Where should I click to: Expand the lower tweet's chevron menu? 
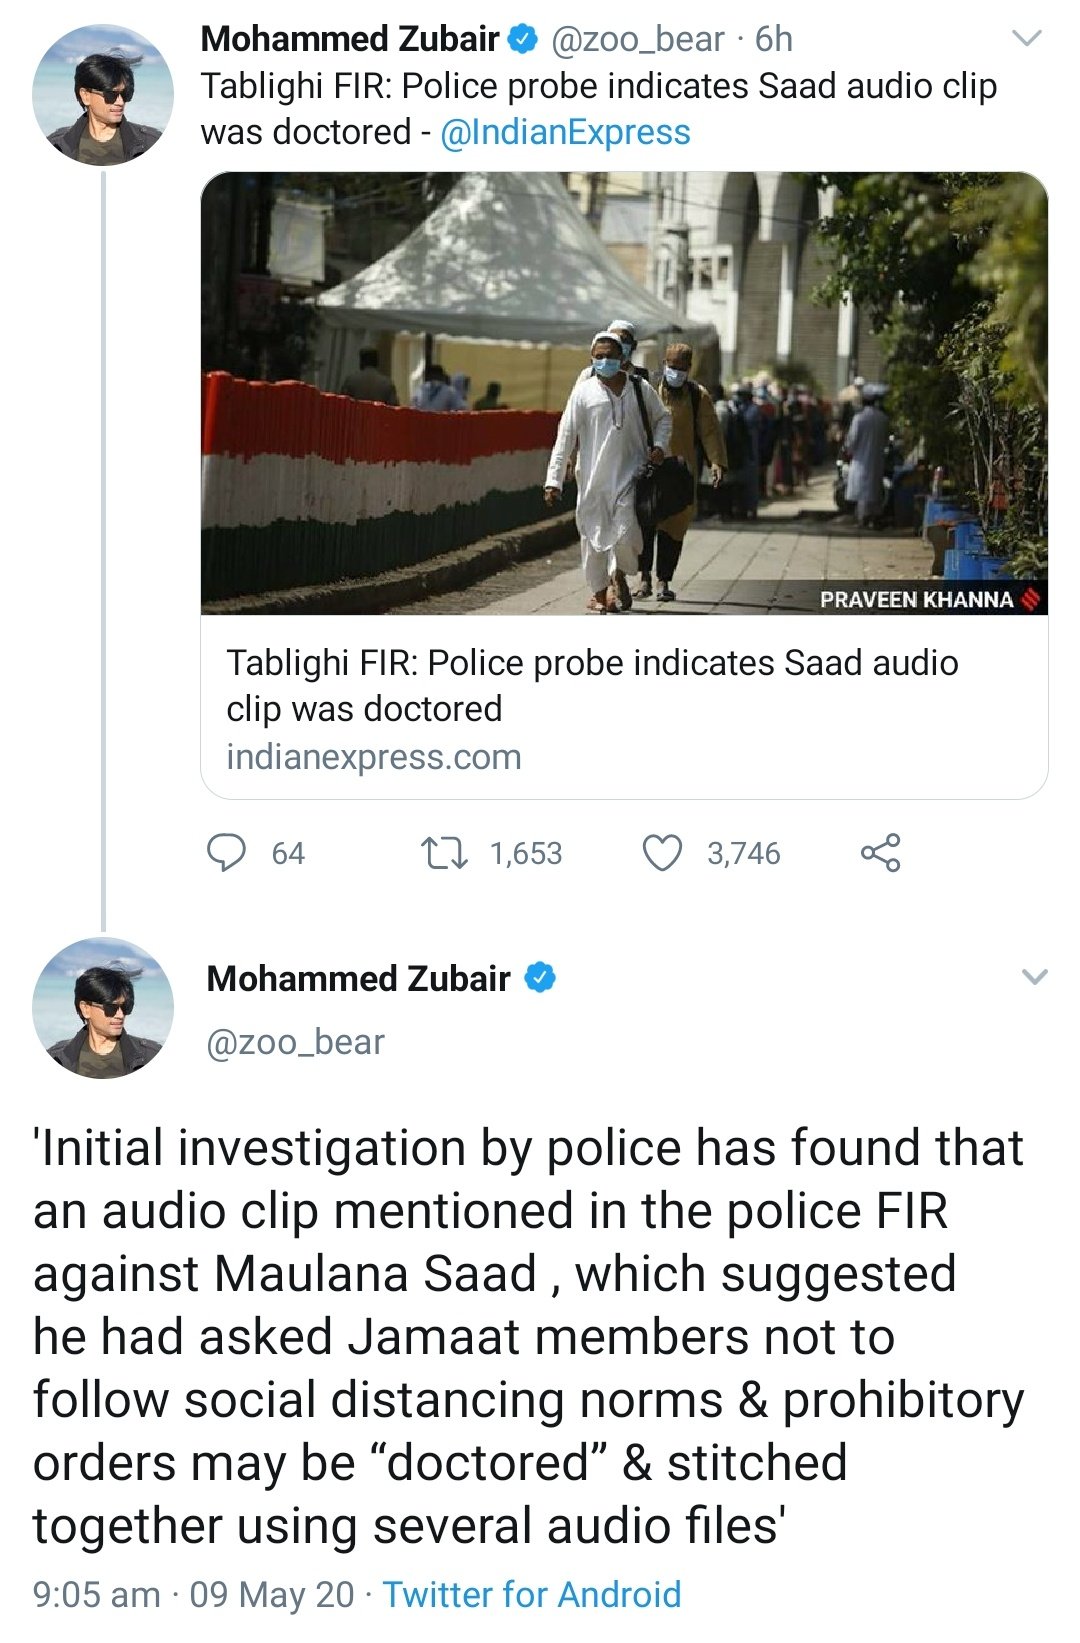[1035, 977]
